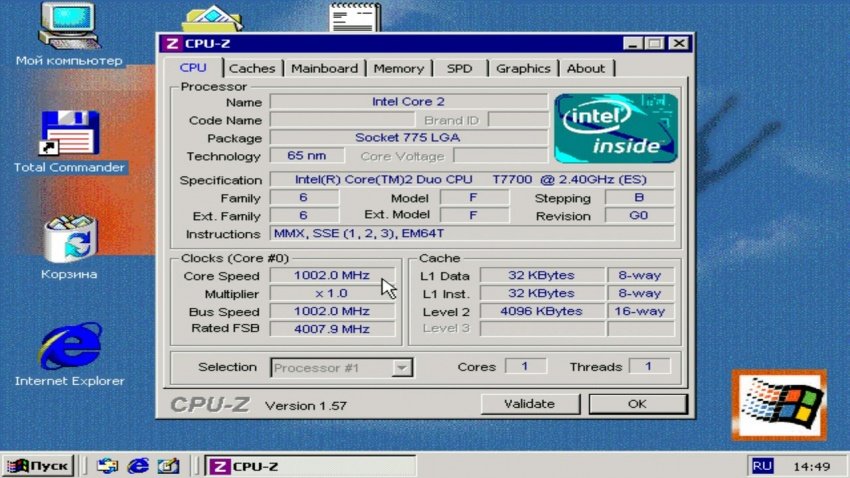Click the Ext. Model value F

pos(474,216)
